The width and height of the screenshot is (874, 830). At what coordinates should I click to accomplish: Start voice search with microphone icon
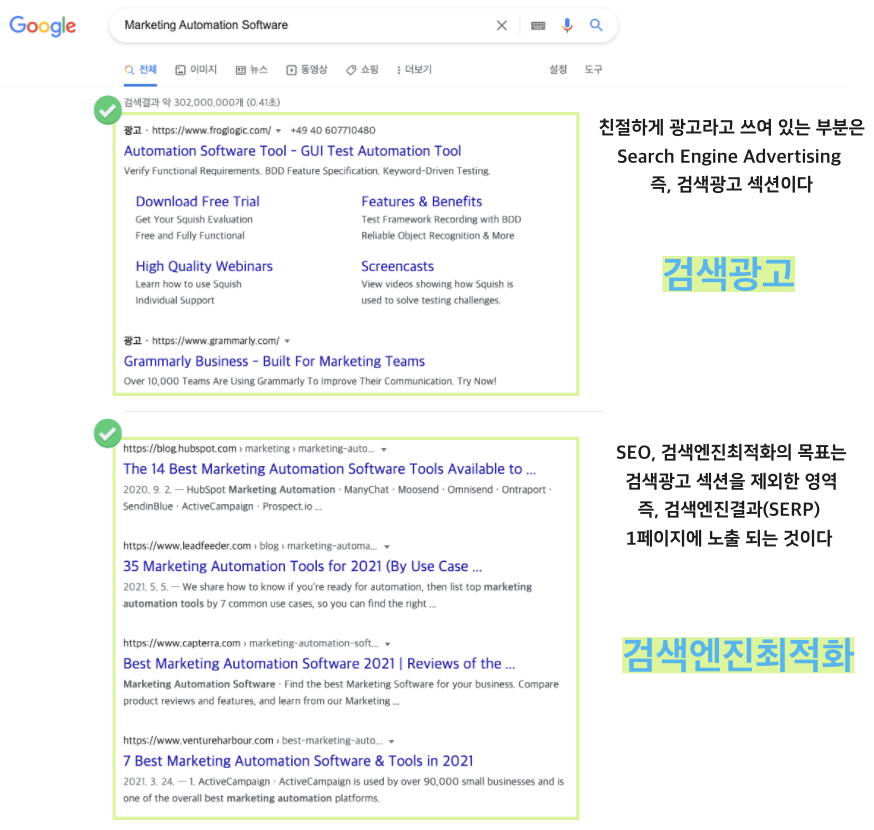(x=567, y=25)
